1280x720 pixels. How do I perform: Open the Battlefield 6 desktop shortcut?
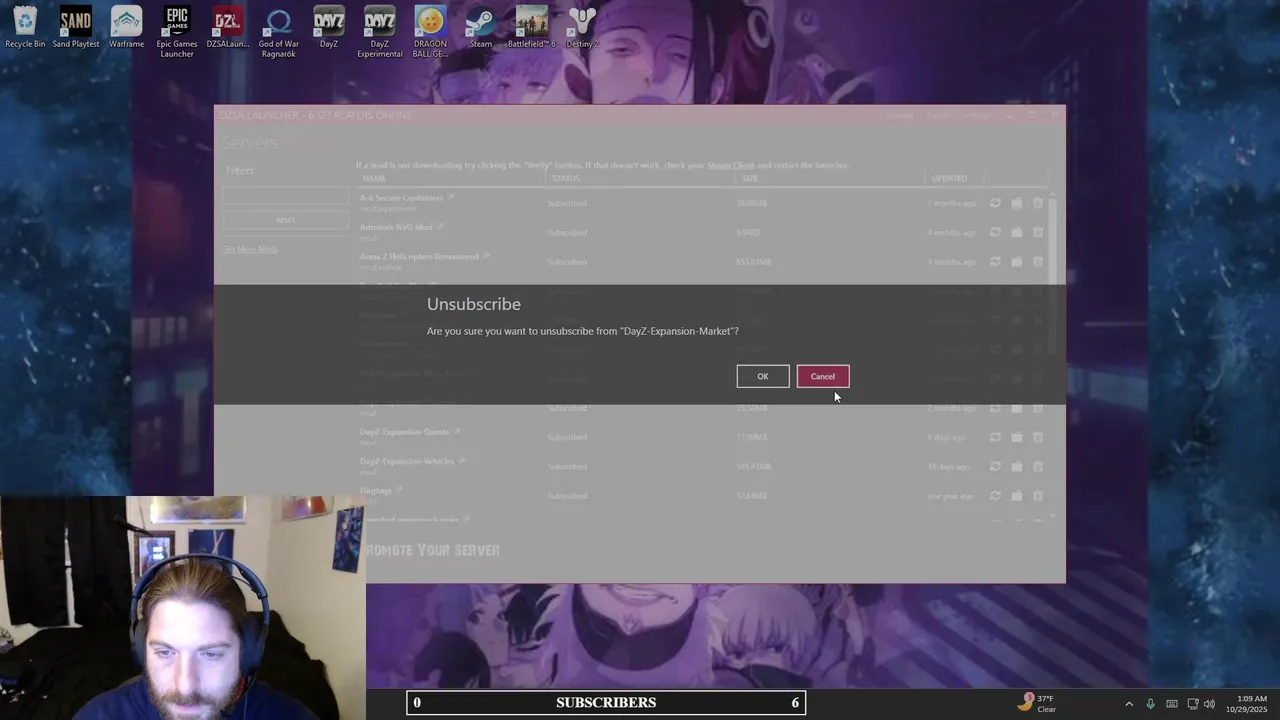(x=531, y=28)
